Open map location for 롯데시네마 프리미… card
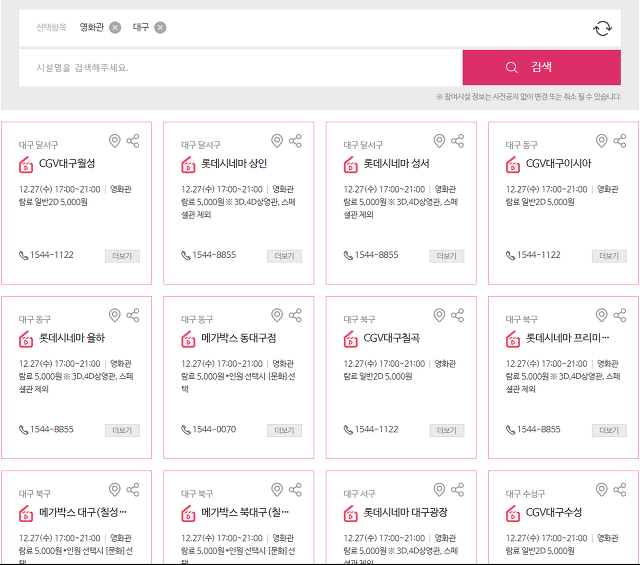Image resolution: width=640 pixels, height=565 pixels. tap(602, 315)
